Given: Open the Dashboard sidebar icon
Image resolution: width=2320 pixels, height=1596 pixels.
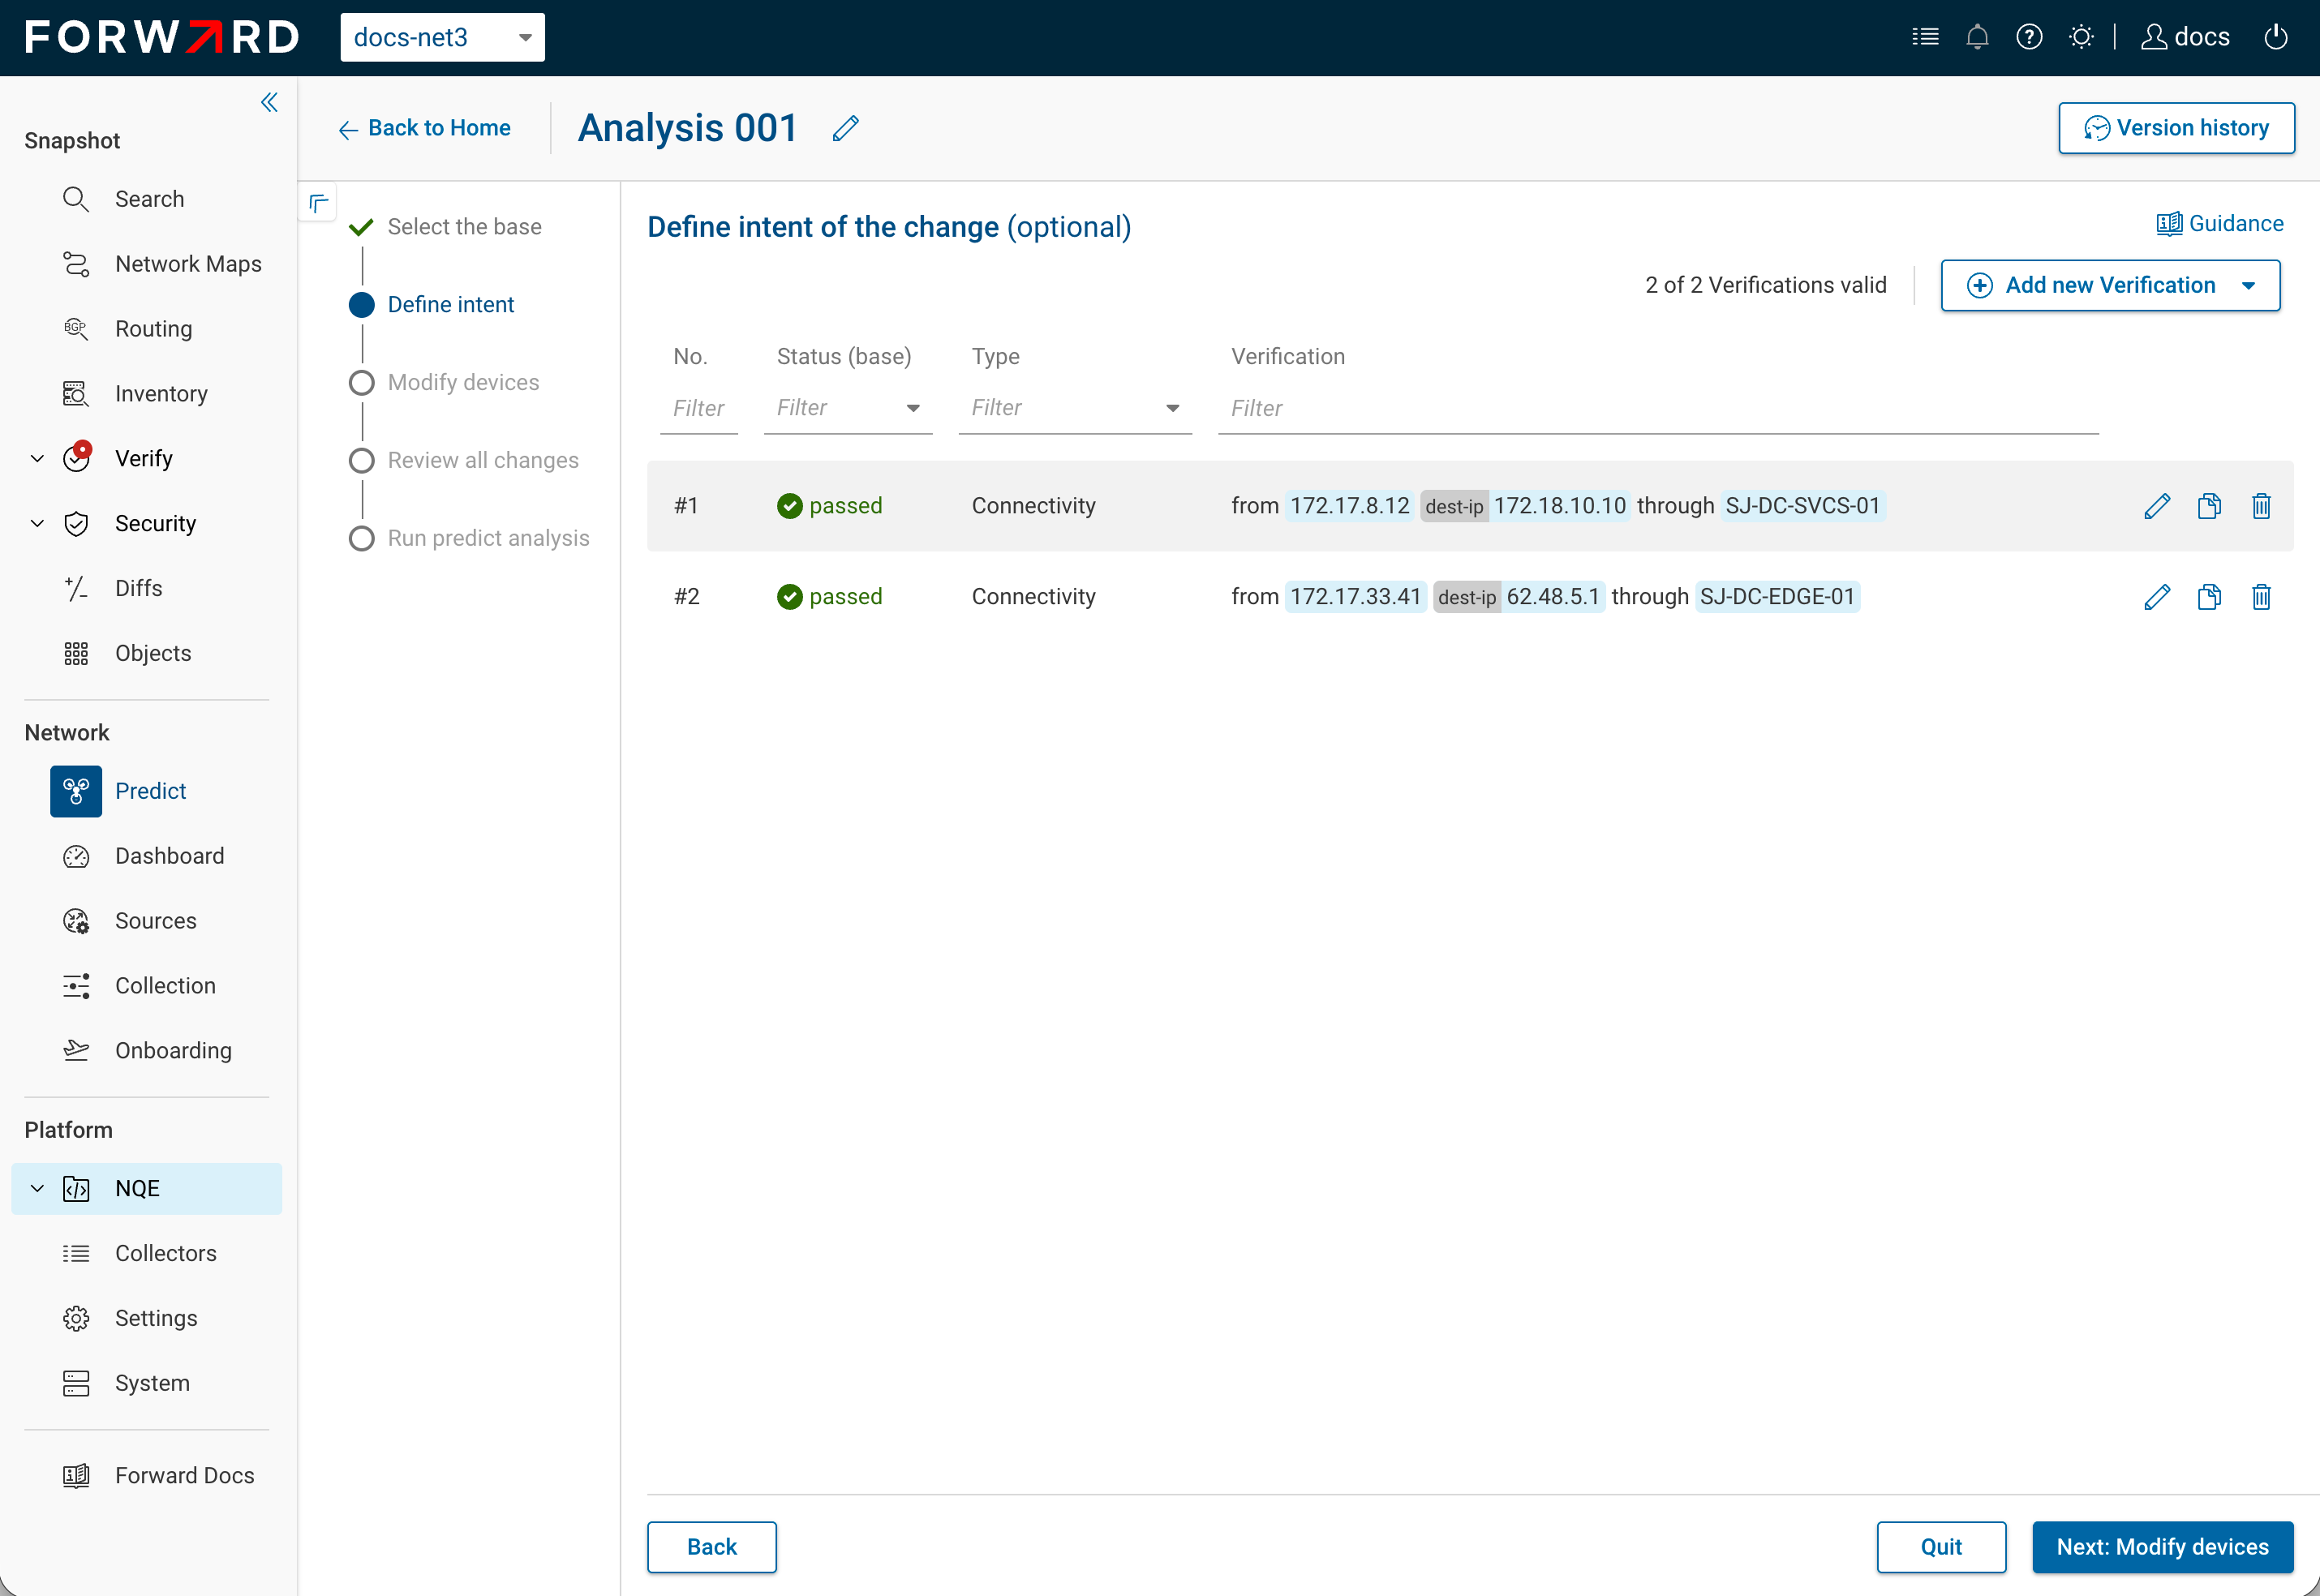Looking at the screenshot, I should tap(76, 856).
